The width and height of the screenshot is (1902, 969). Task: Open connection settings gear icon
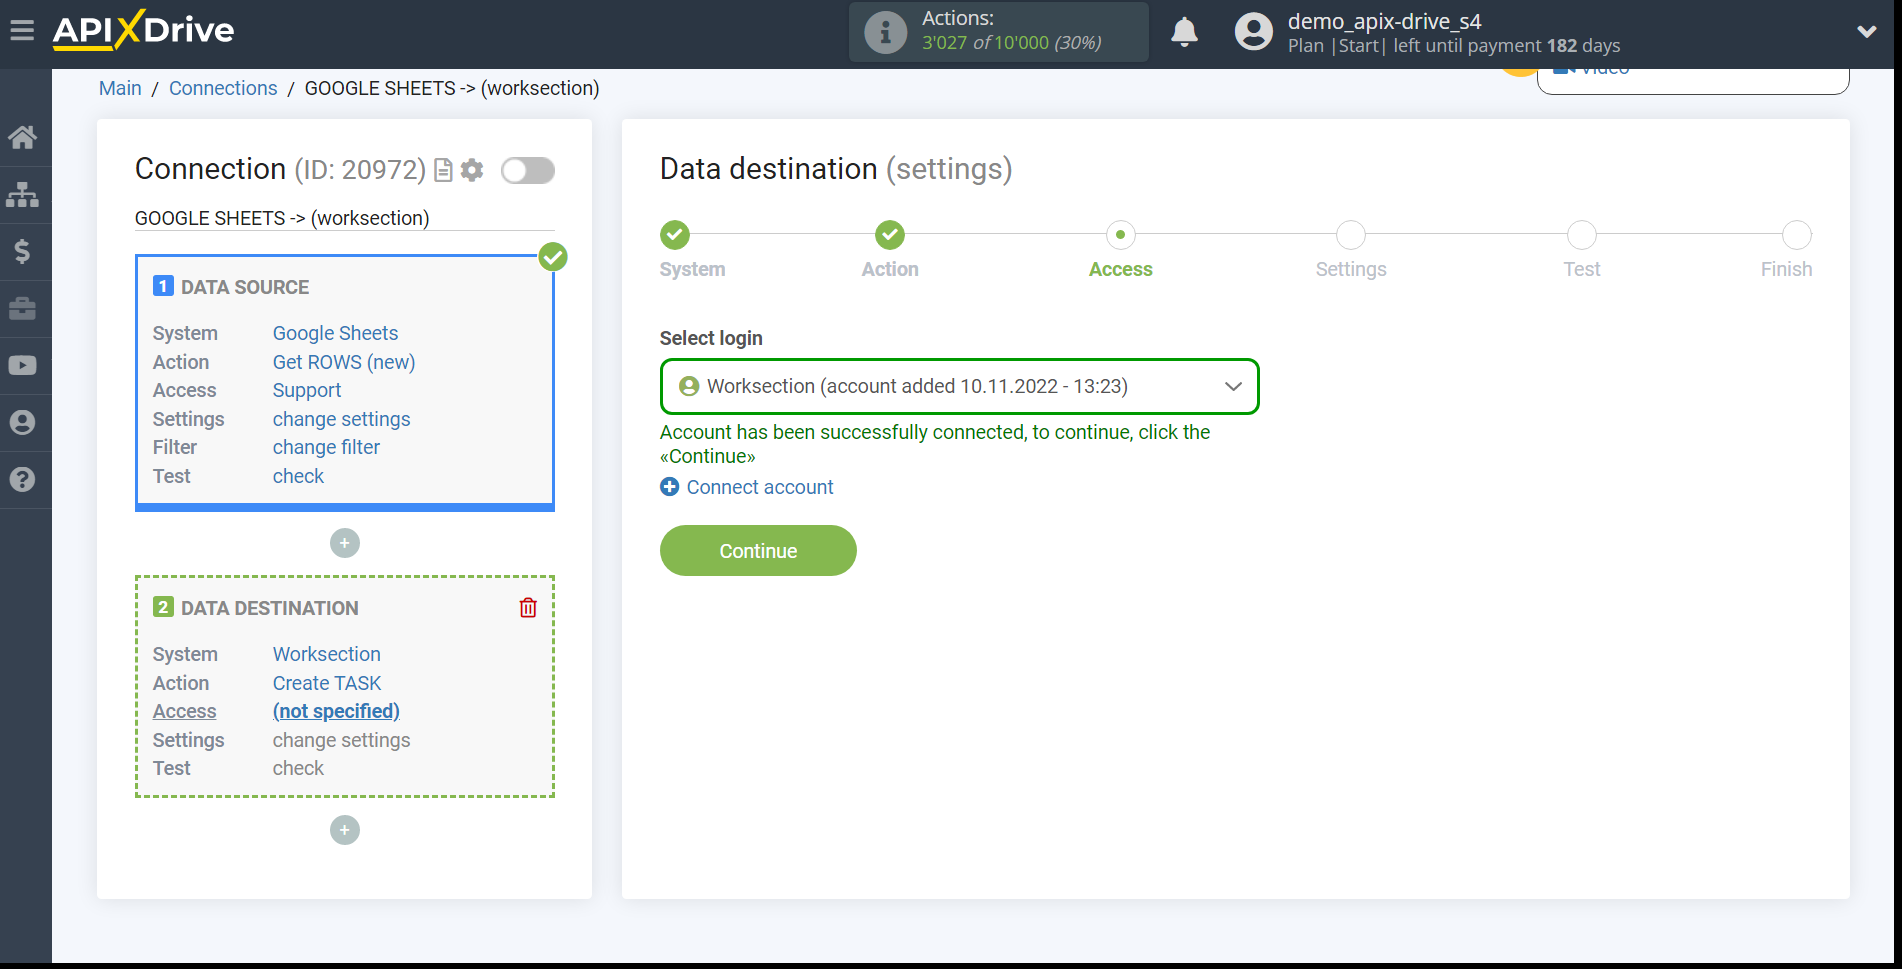click(472, 170)
